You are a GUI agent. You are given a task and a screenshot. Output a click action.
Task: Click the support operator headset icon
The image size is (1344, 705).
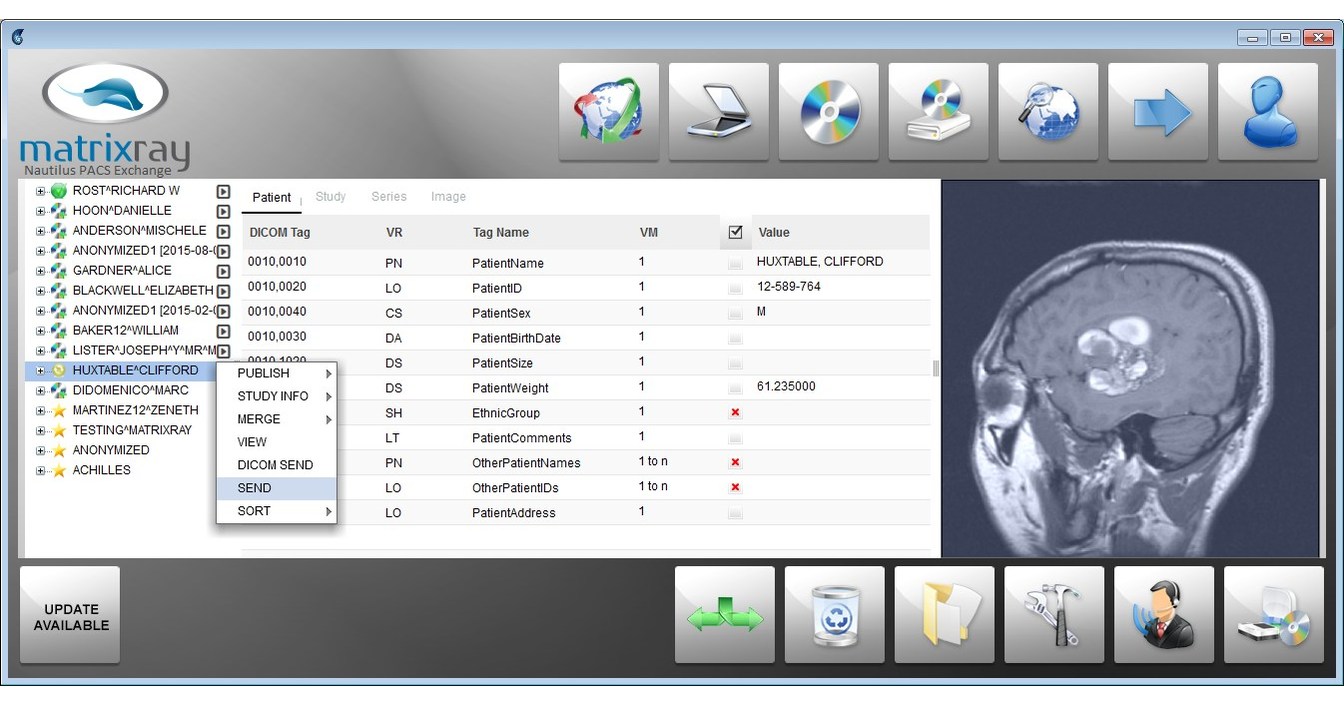point(1164,613)
